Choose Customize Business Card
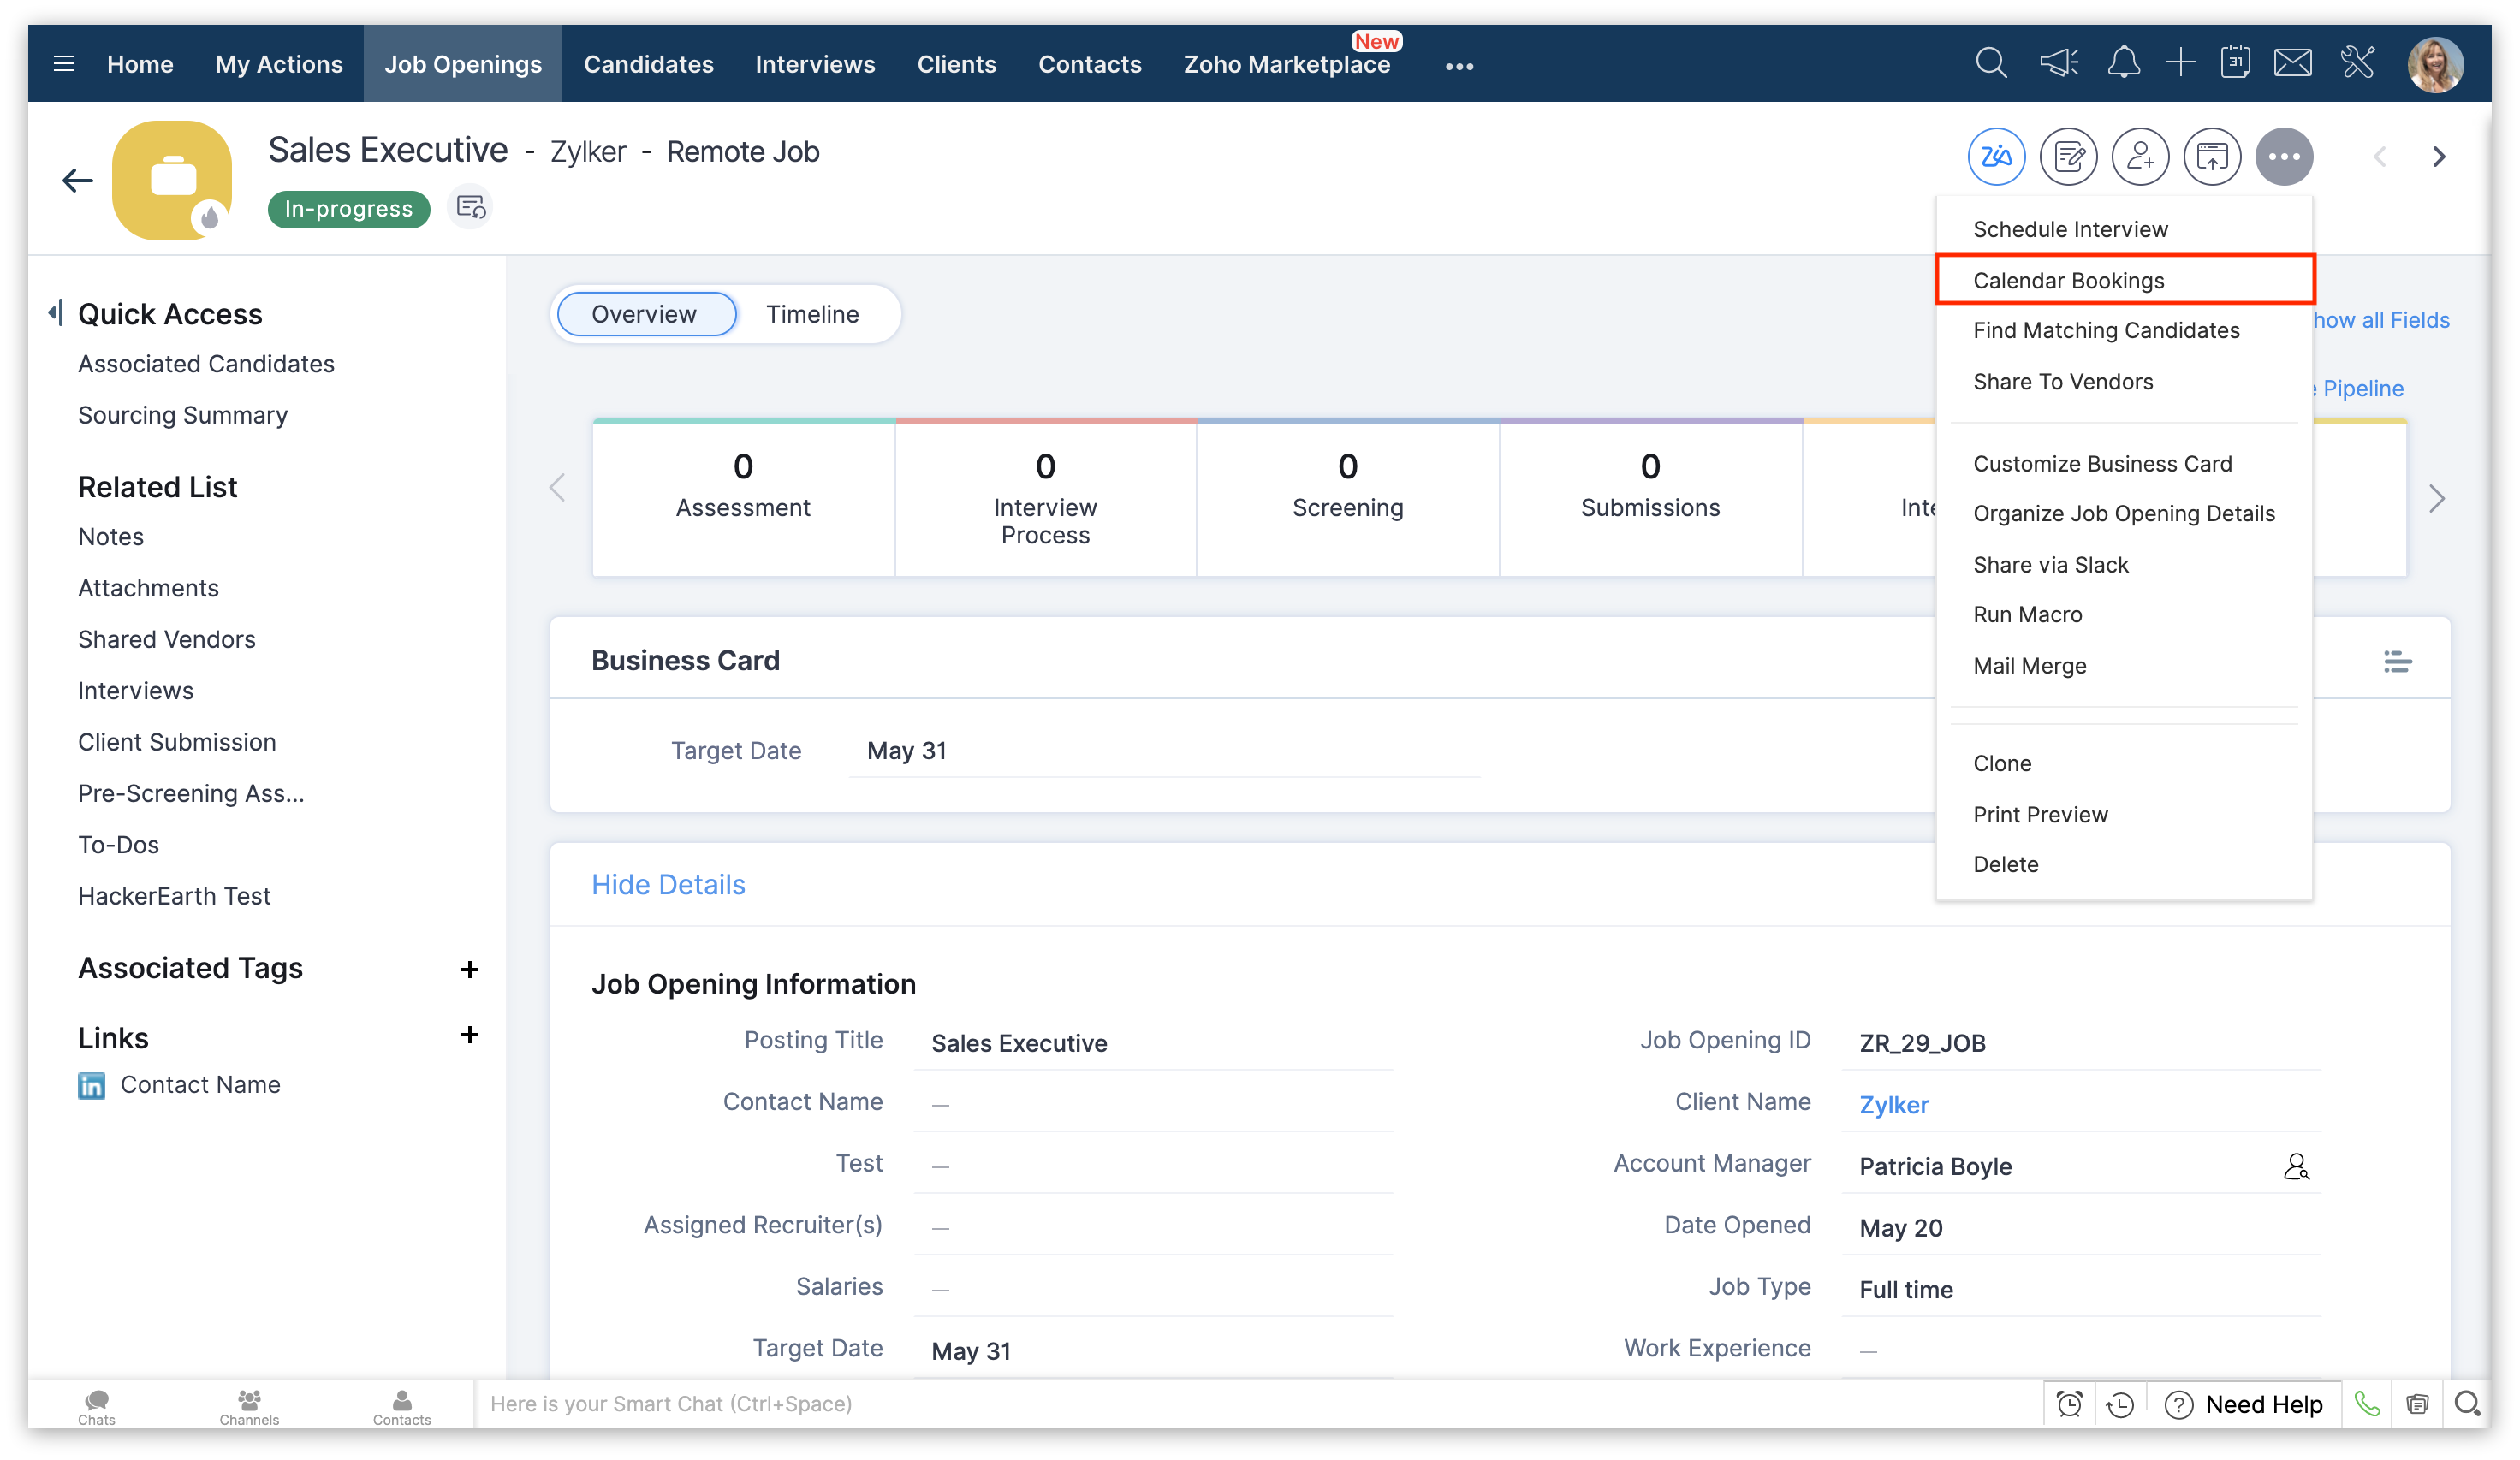This screenshot has width=2520, height=1460. tap(2125, 464)
